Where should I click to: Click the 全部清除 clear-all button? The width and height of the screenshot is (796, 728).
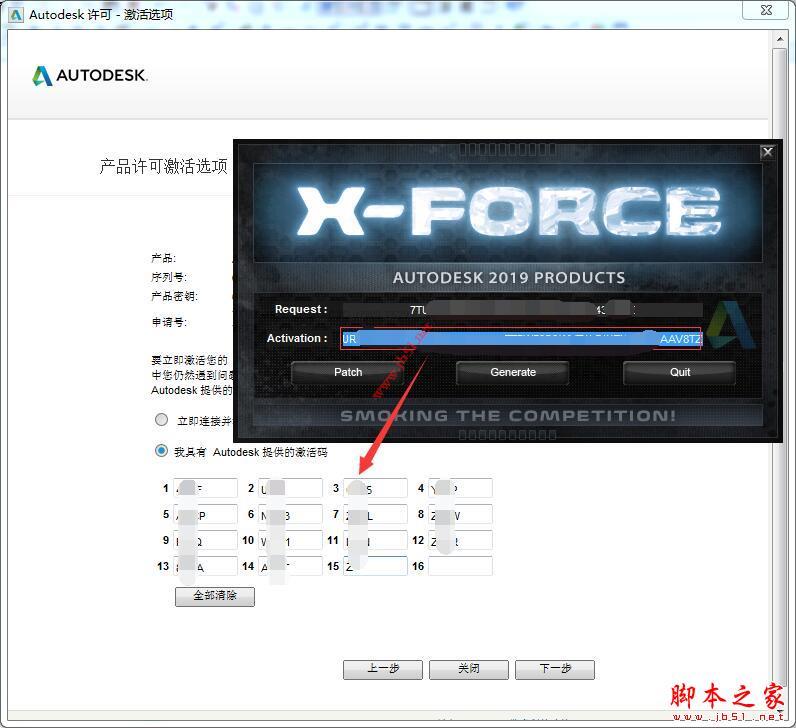tap(215, 597)
